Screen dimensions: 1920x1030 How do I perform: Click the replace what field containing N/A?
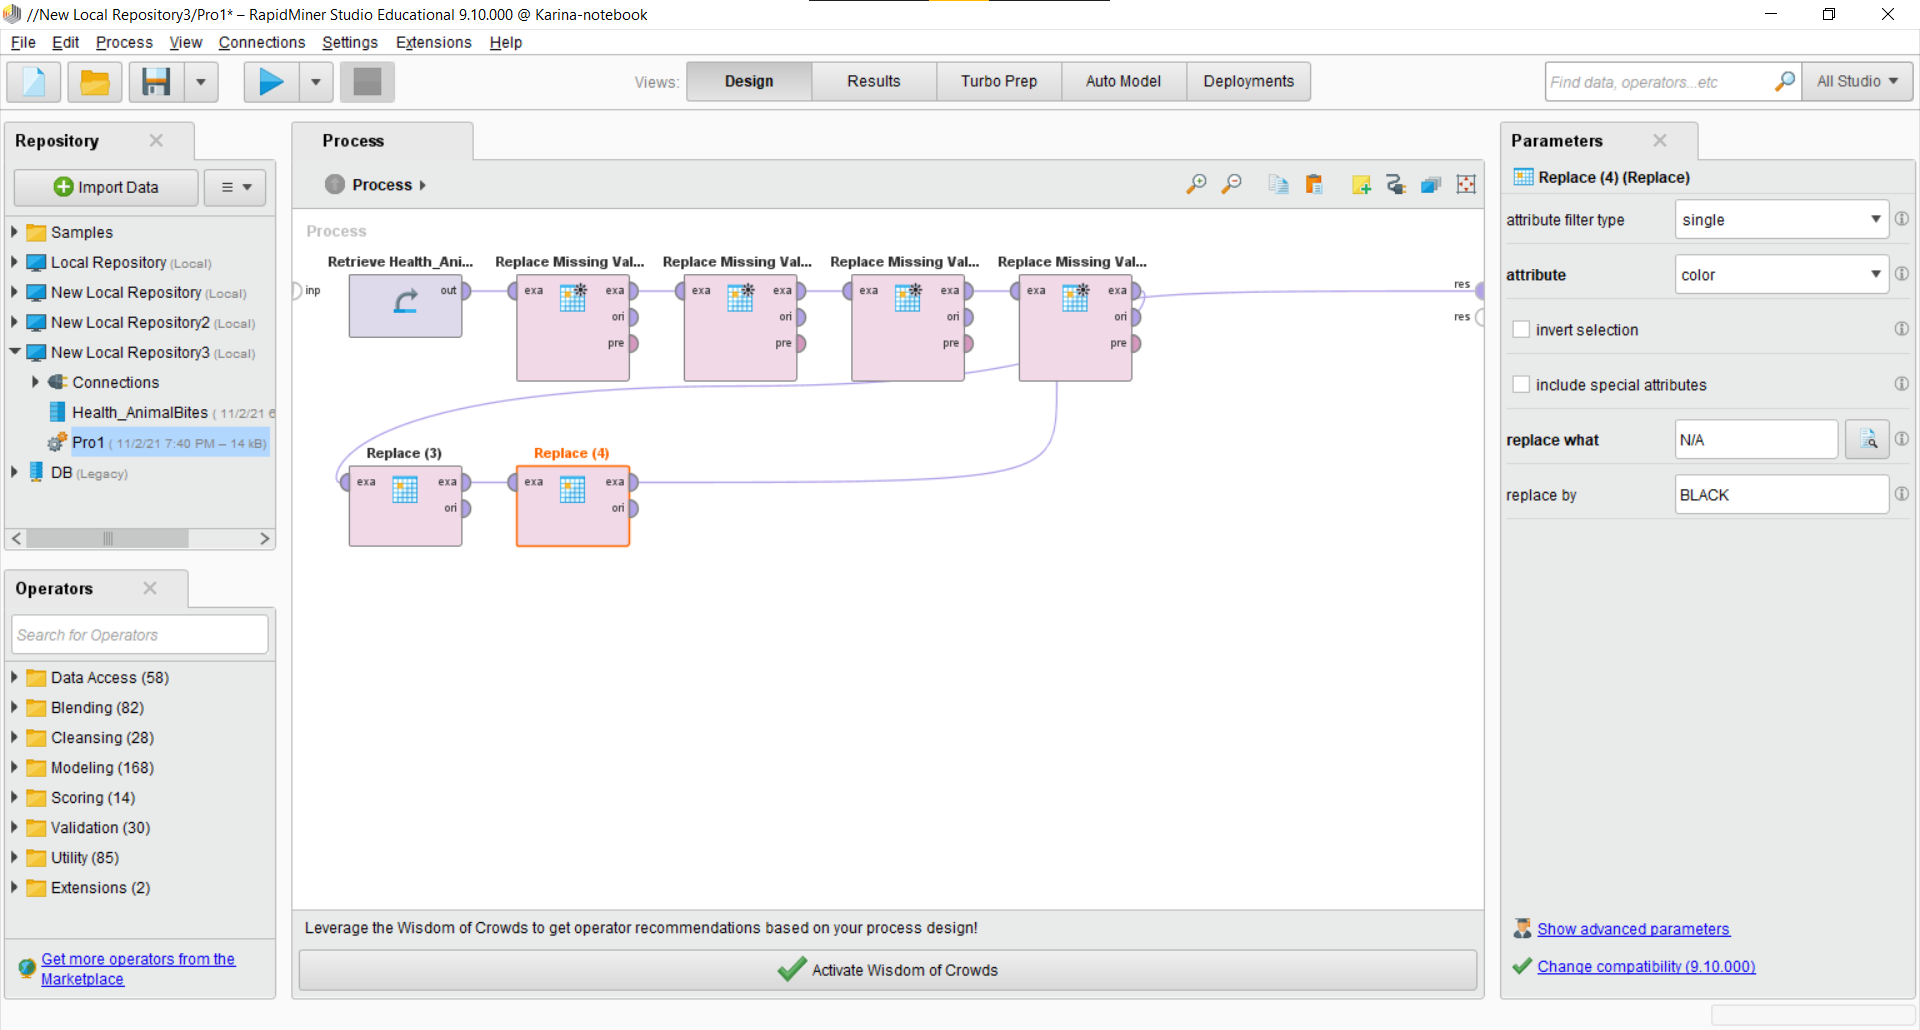(x=1757, y=440)
